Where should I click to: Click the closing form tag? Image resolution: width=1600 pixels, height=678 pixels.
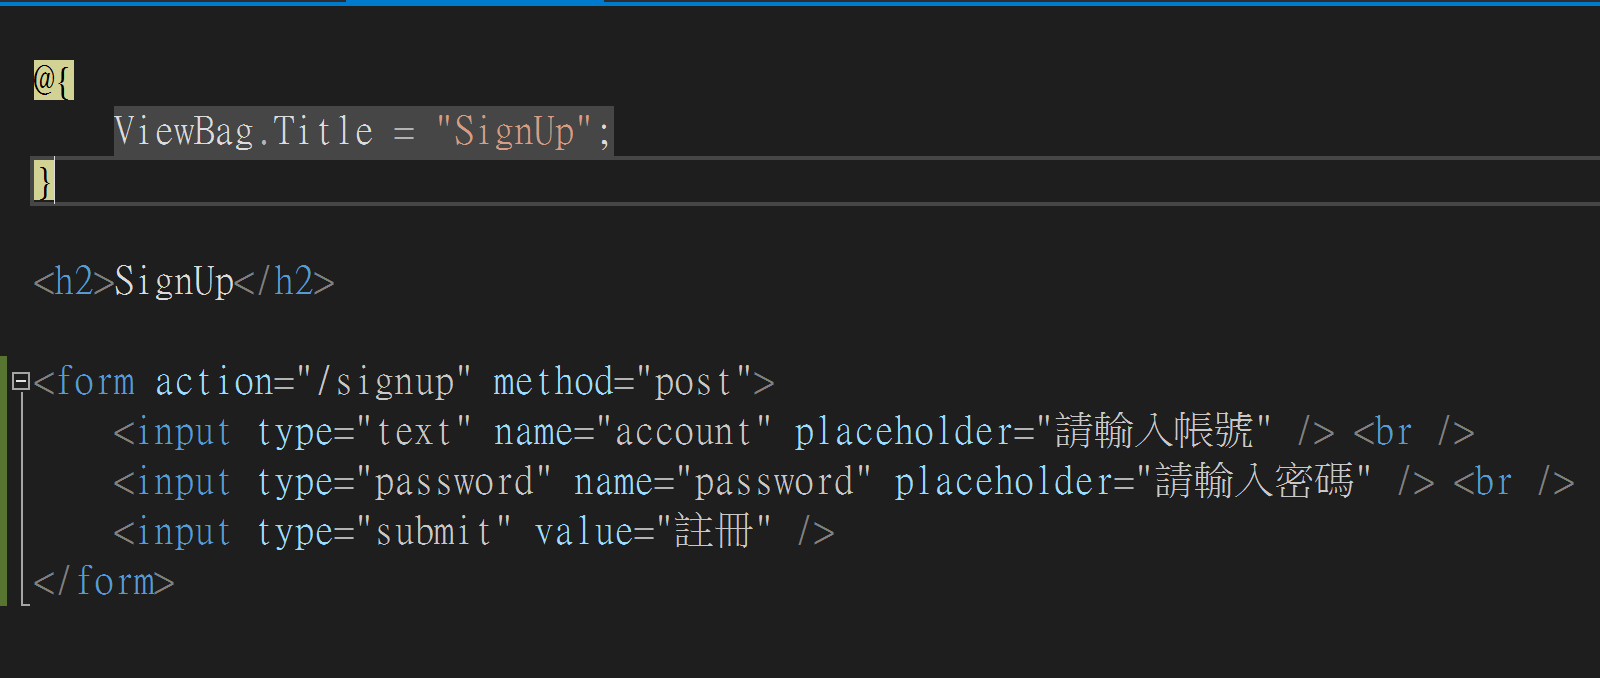tap(104, 582)
